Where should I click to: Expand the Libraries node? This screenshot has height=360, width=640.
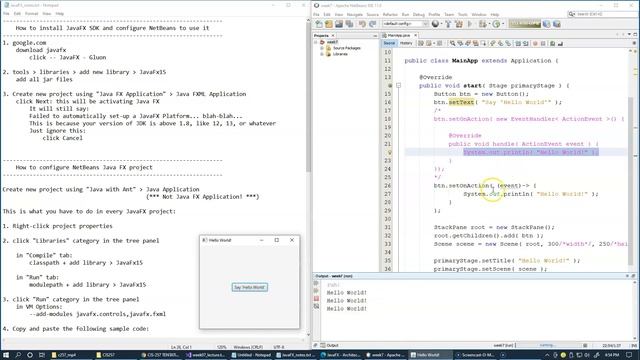[322, 54]
